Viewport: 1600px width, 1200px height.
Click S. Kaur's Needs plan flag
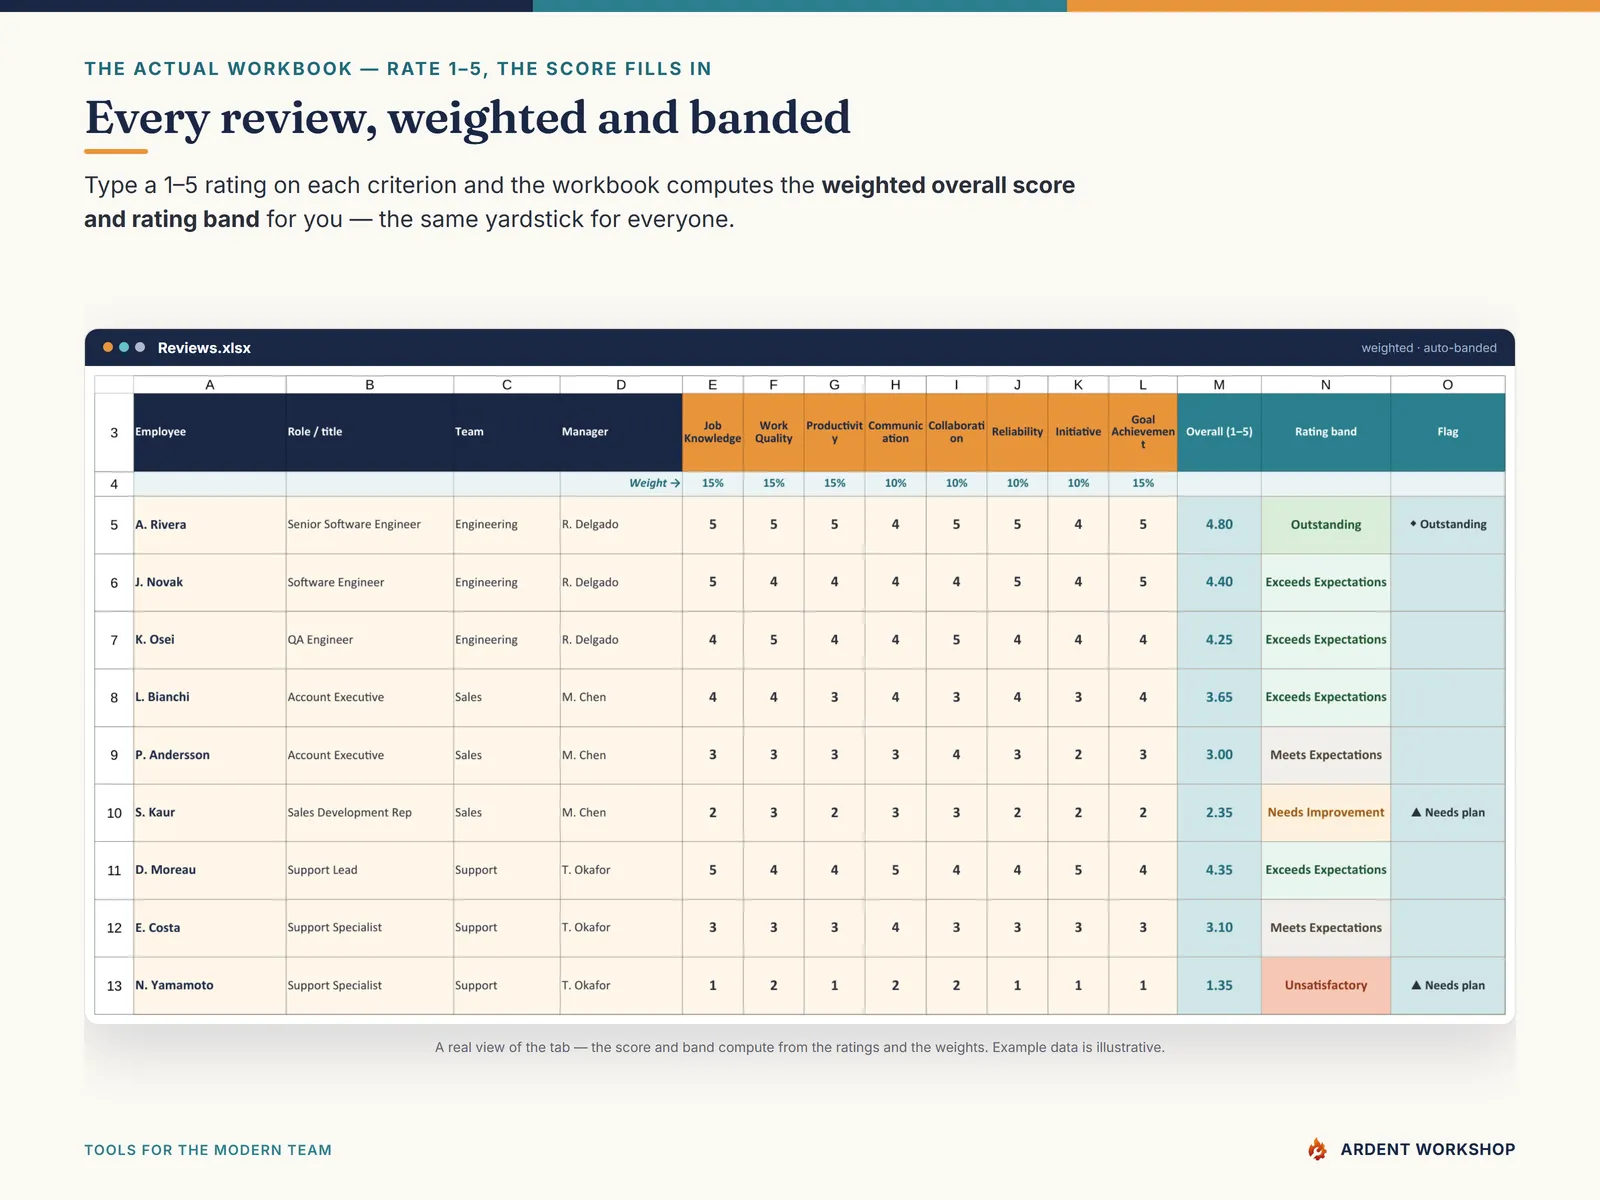(x=1448, y=813)
